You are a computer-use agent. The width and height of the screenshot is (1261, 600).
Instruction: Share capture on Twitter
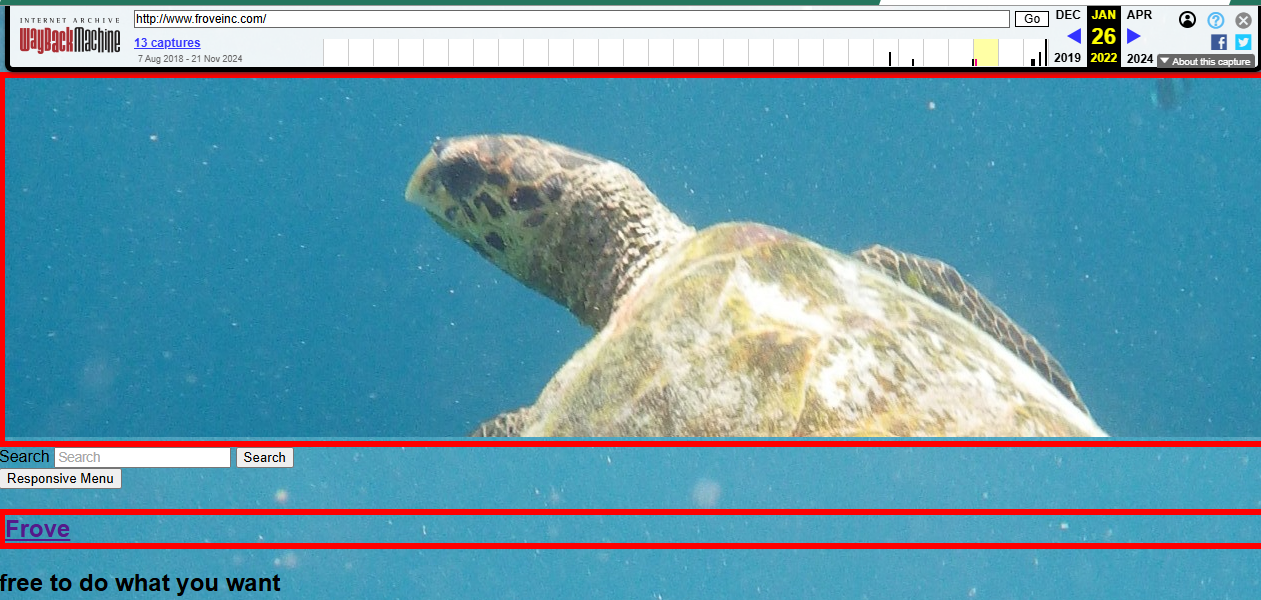click(1243, 42)
